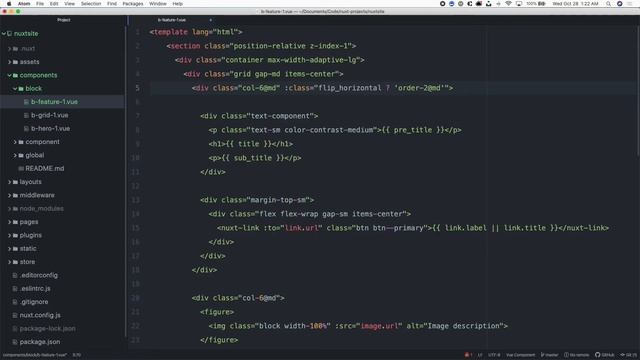Viewport: 640px width, 360px height.
Task: Click the file icon beside b-grid-1.vue
Action: pos(27,116)
